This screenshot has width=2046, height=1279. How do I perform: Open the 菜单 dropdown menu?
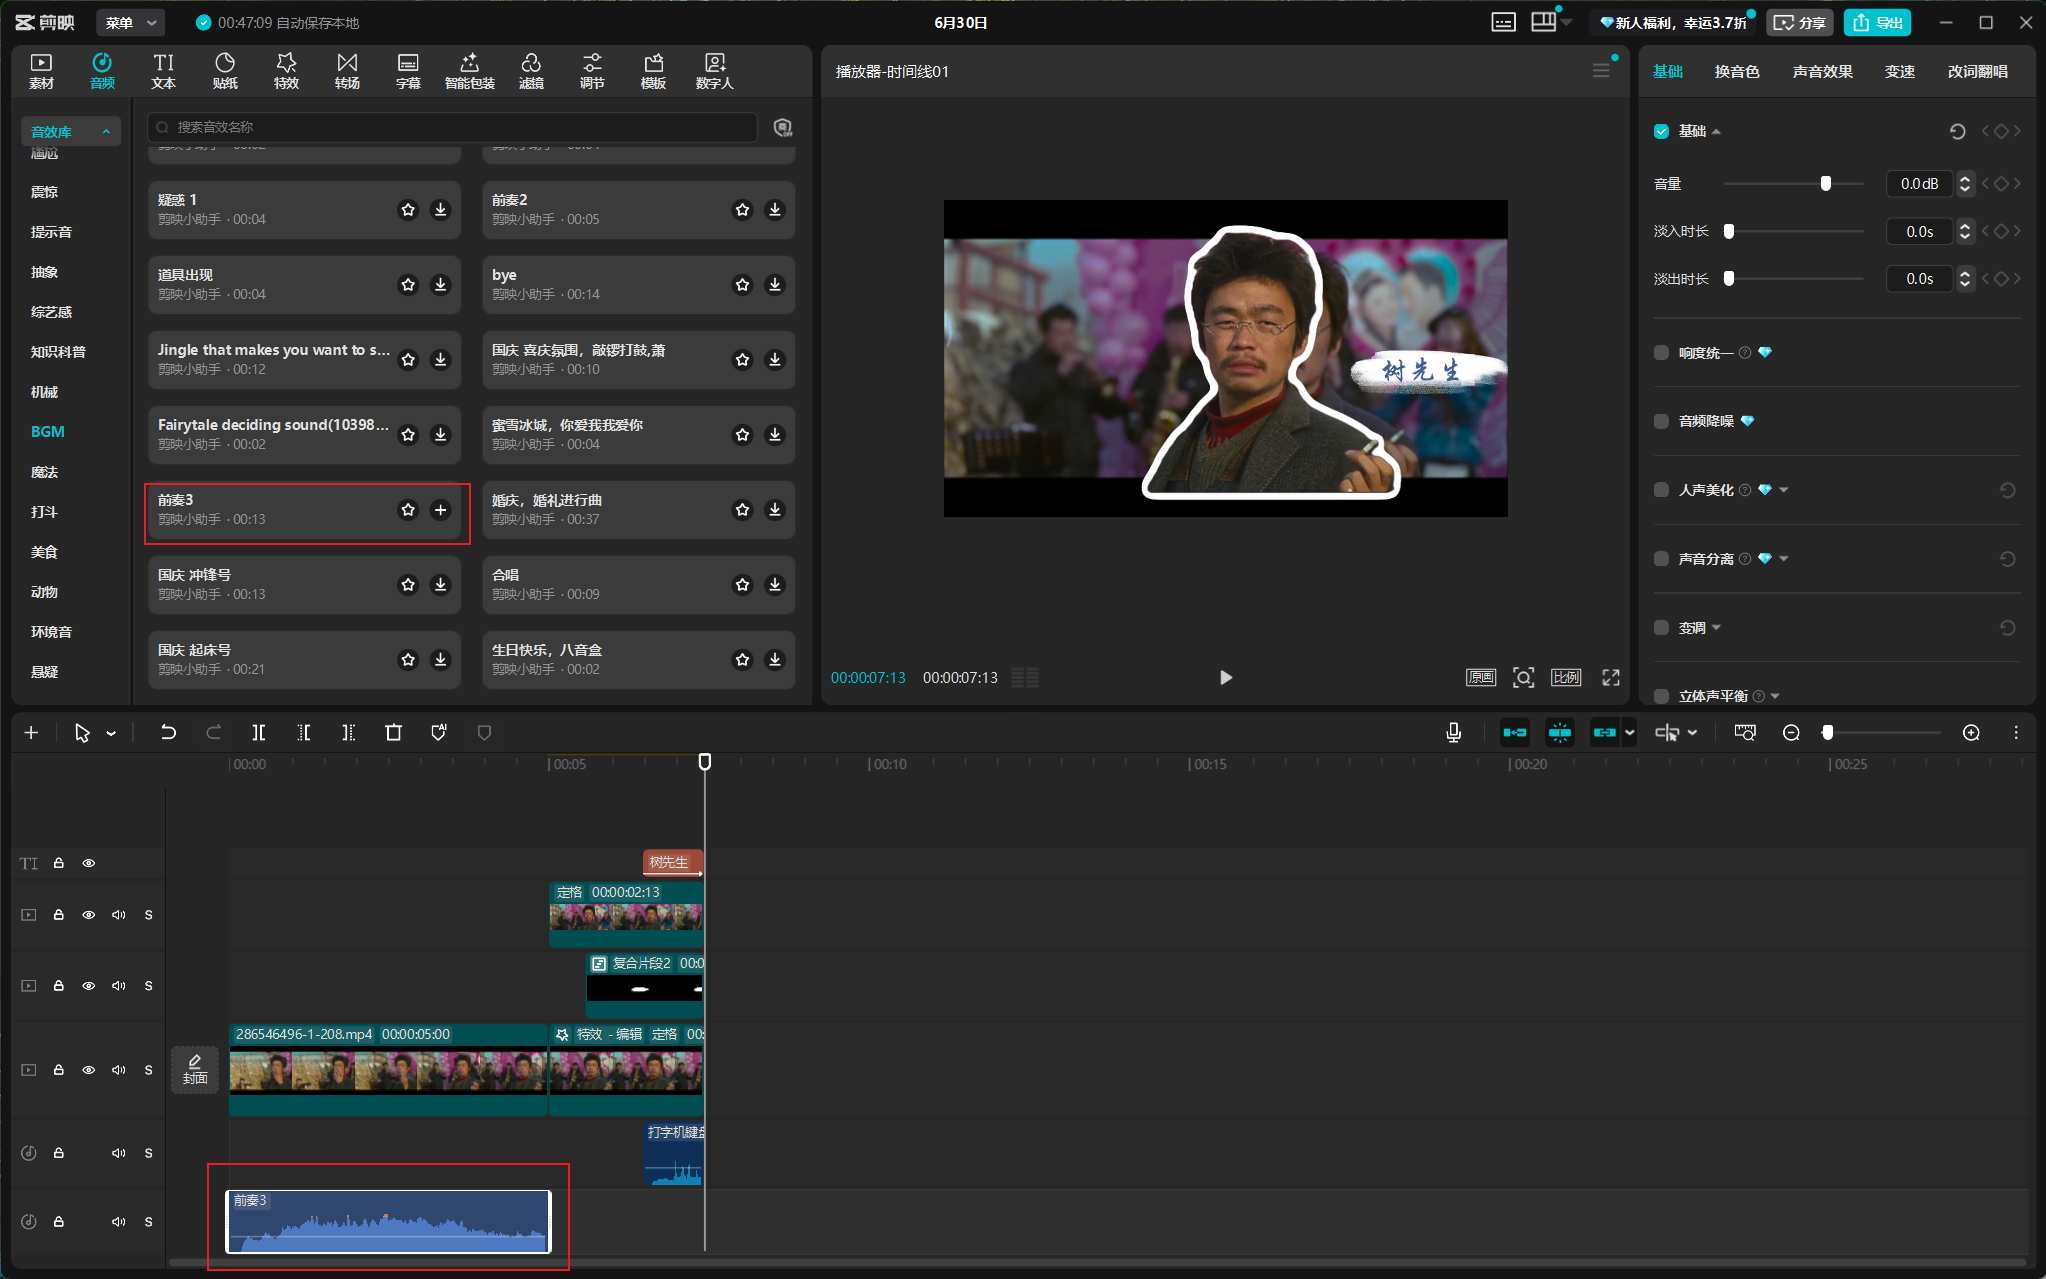(x=132, y=22)
